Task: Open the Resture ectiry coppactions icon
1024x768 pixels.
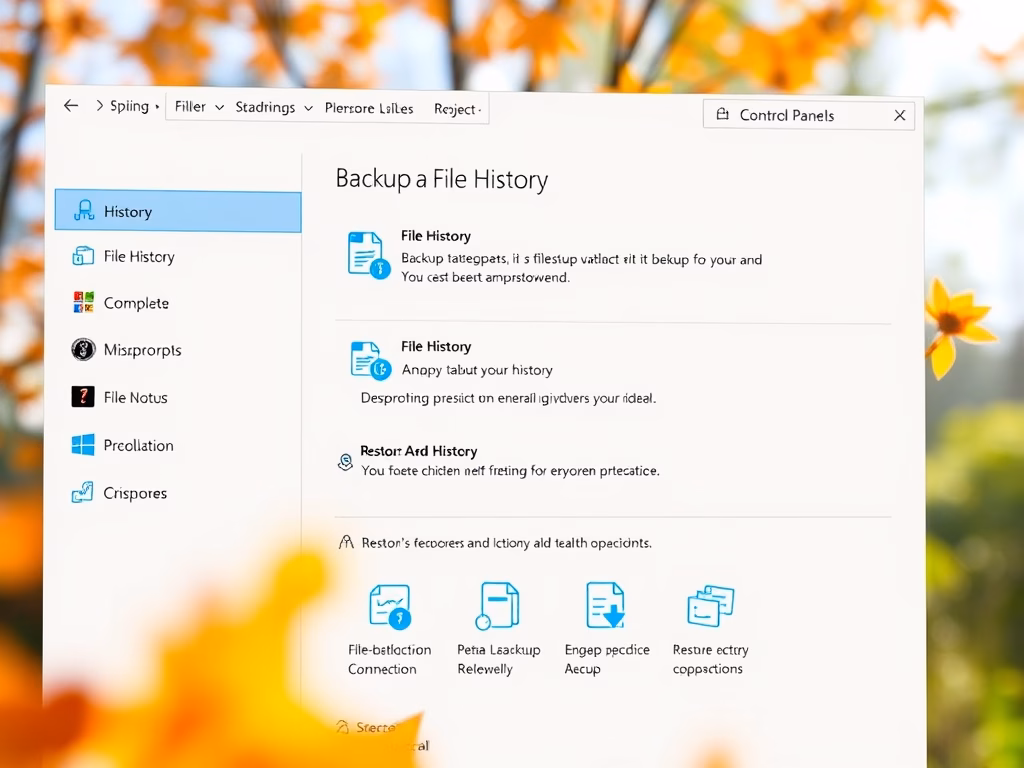Action: click(711, 606)
